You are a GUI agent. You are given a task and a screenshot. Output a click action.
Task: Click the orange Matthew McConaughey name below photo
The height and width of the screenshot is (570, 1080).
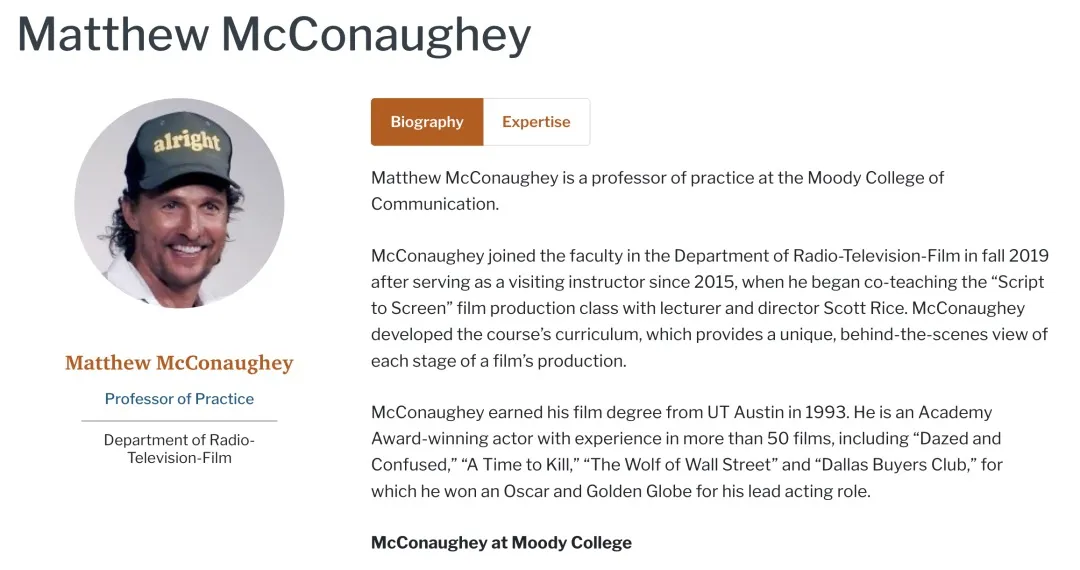tap(179, 363)
